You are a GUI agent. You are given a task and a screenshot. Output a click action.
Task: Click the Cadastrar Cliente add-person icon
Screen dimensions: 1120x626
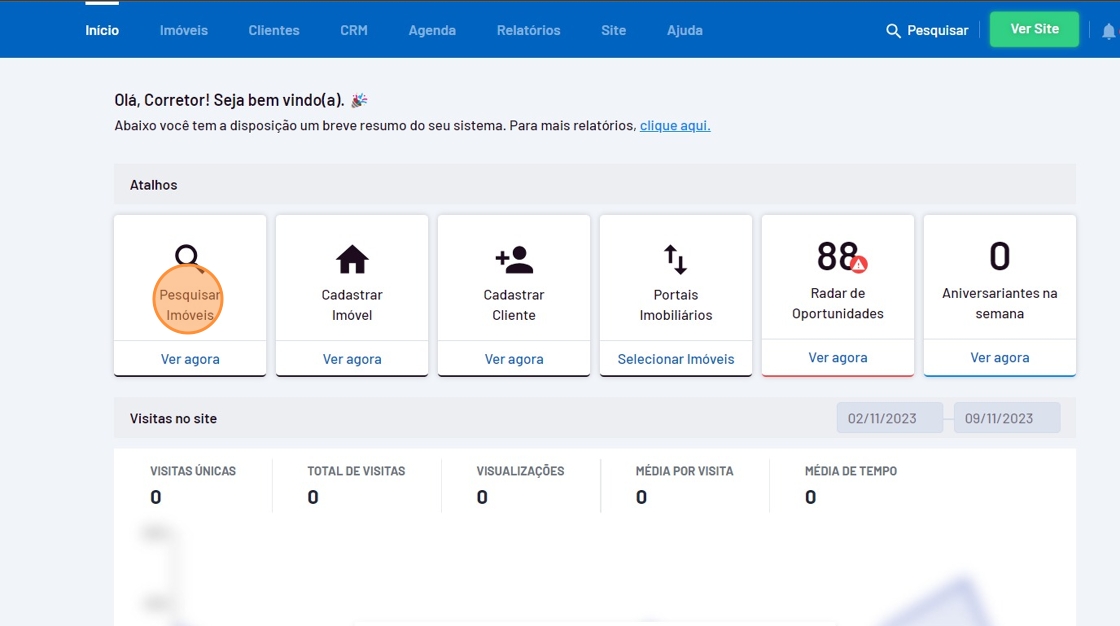coord(514,260)
